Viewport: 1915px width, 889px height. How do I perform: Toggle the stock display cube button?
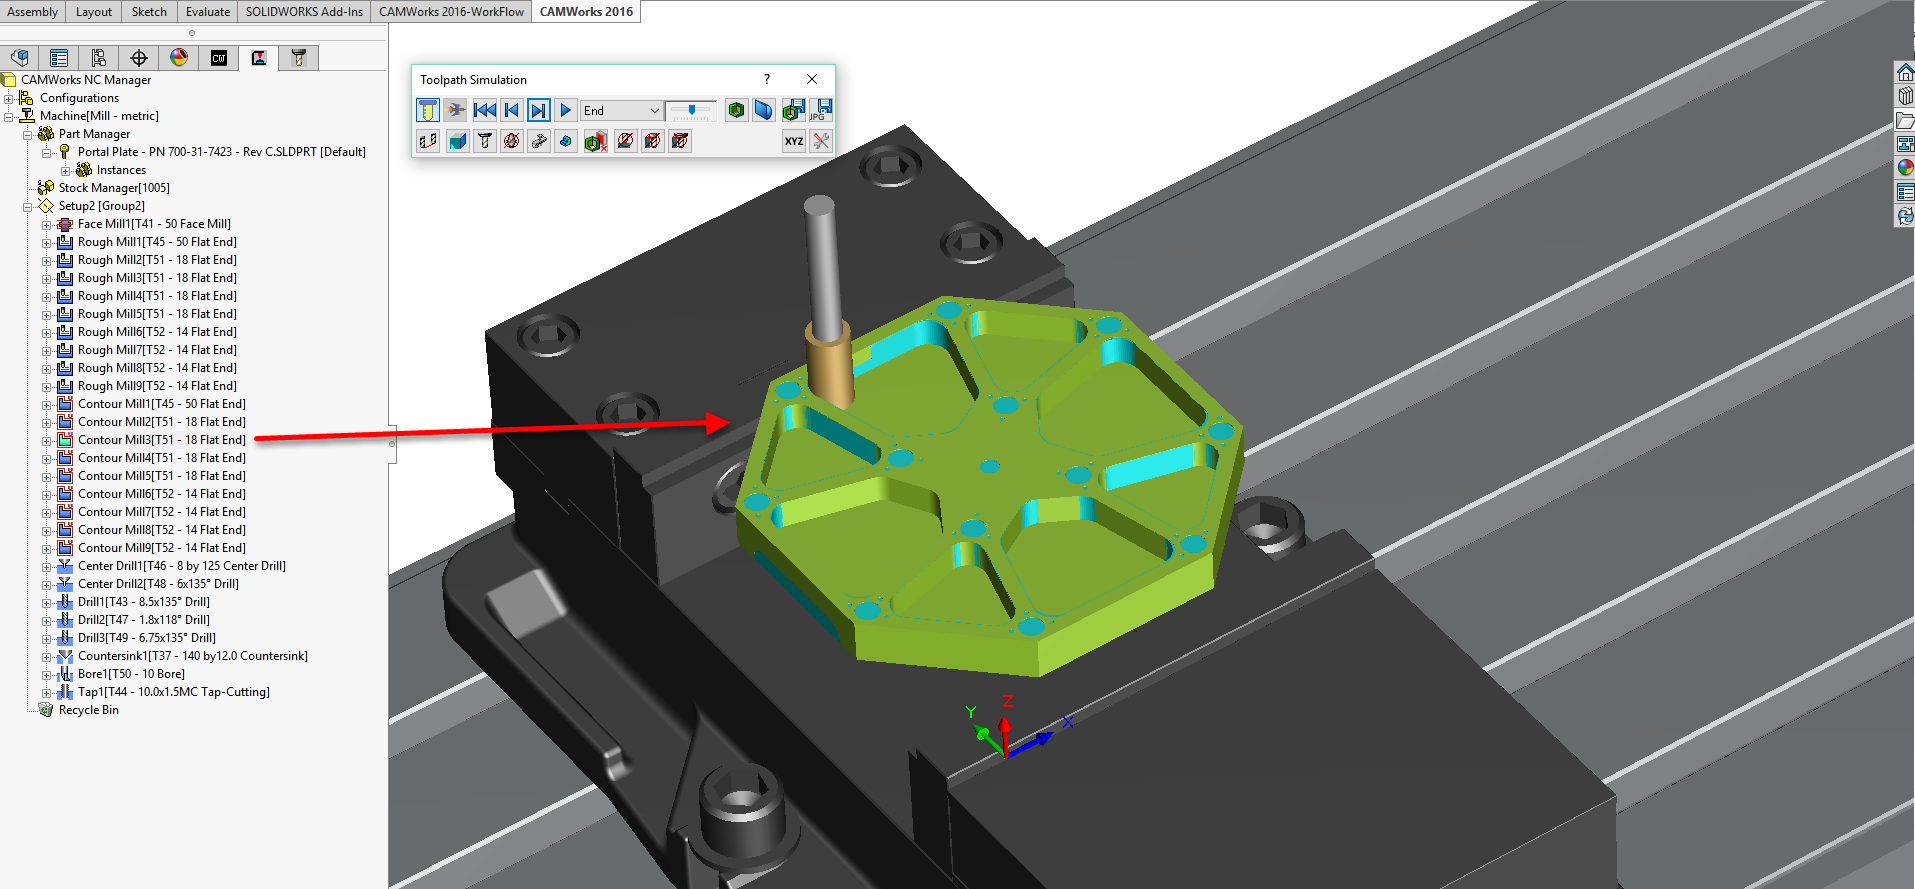458,141
